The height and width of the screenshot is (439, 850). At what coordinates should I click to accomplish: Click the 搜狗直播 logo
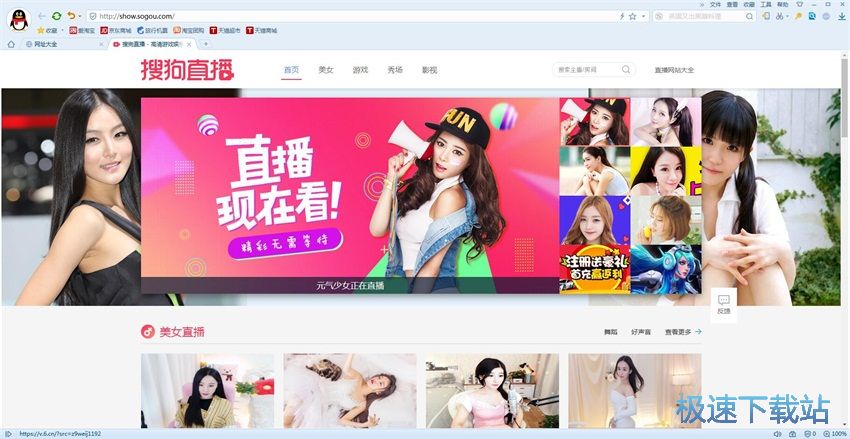[x=187, y=70]
